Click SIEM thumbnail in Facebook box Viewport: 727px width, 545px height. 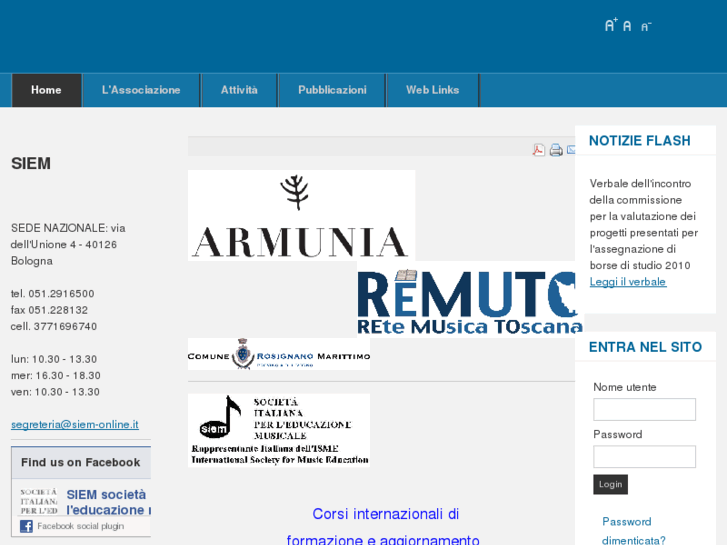point(39,501)
